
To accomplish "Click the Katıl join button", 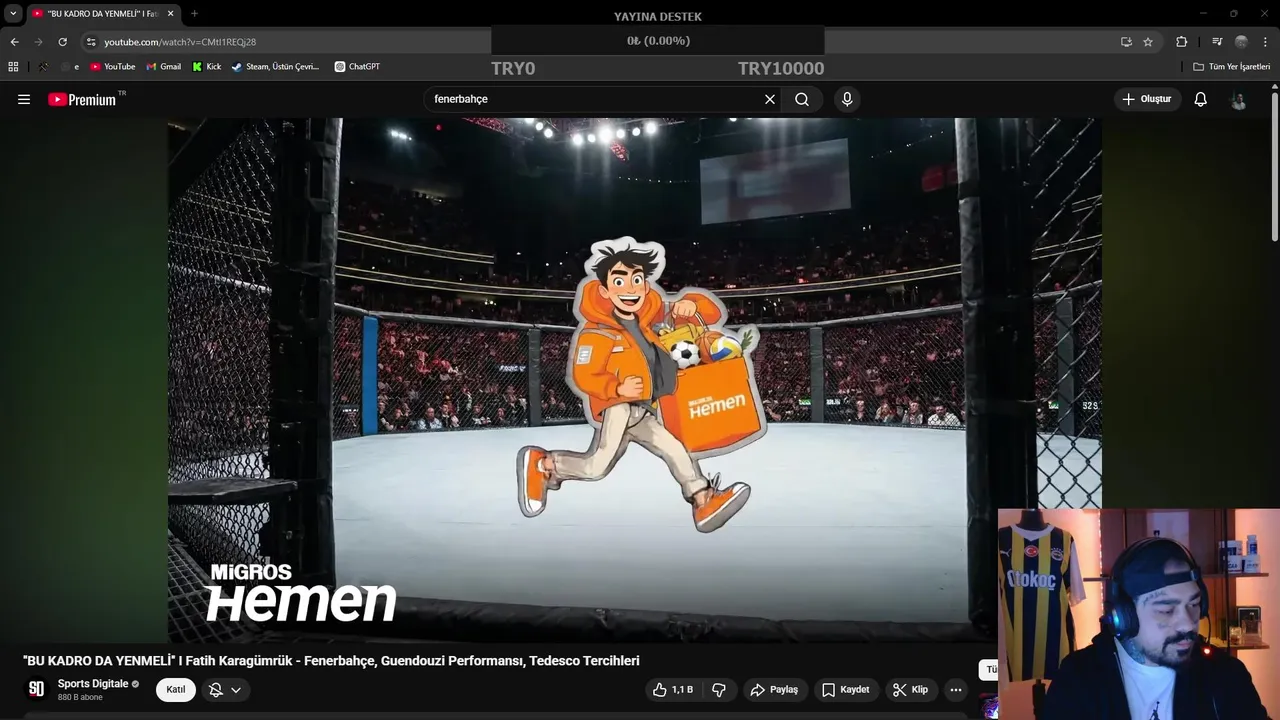I will pyautogui.click(x=176, y=690).
